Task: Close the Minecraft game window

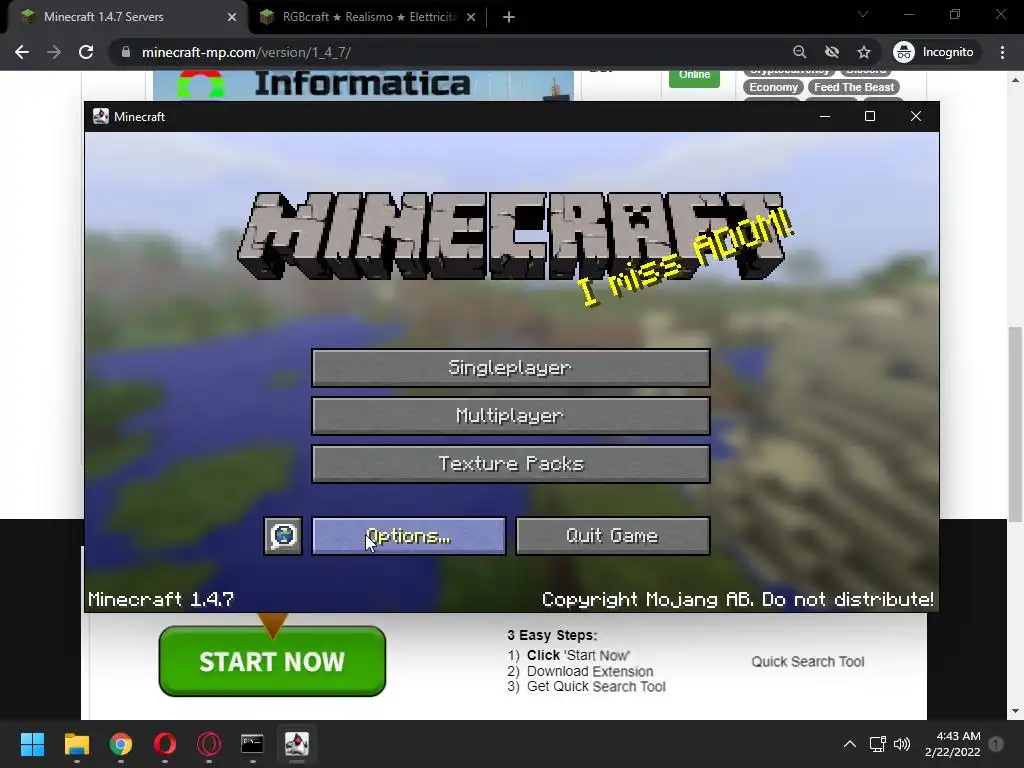Action: [916, 116]
